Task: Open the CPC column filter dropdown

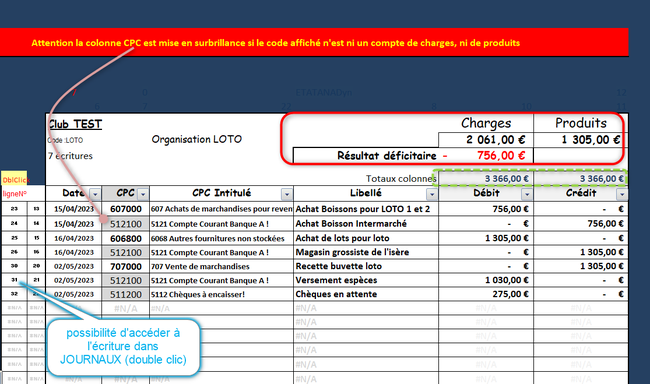Action: (x=143, y=194)
